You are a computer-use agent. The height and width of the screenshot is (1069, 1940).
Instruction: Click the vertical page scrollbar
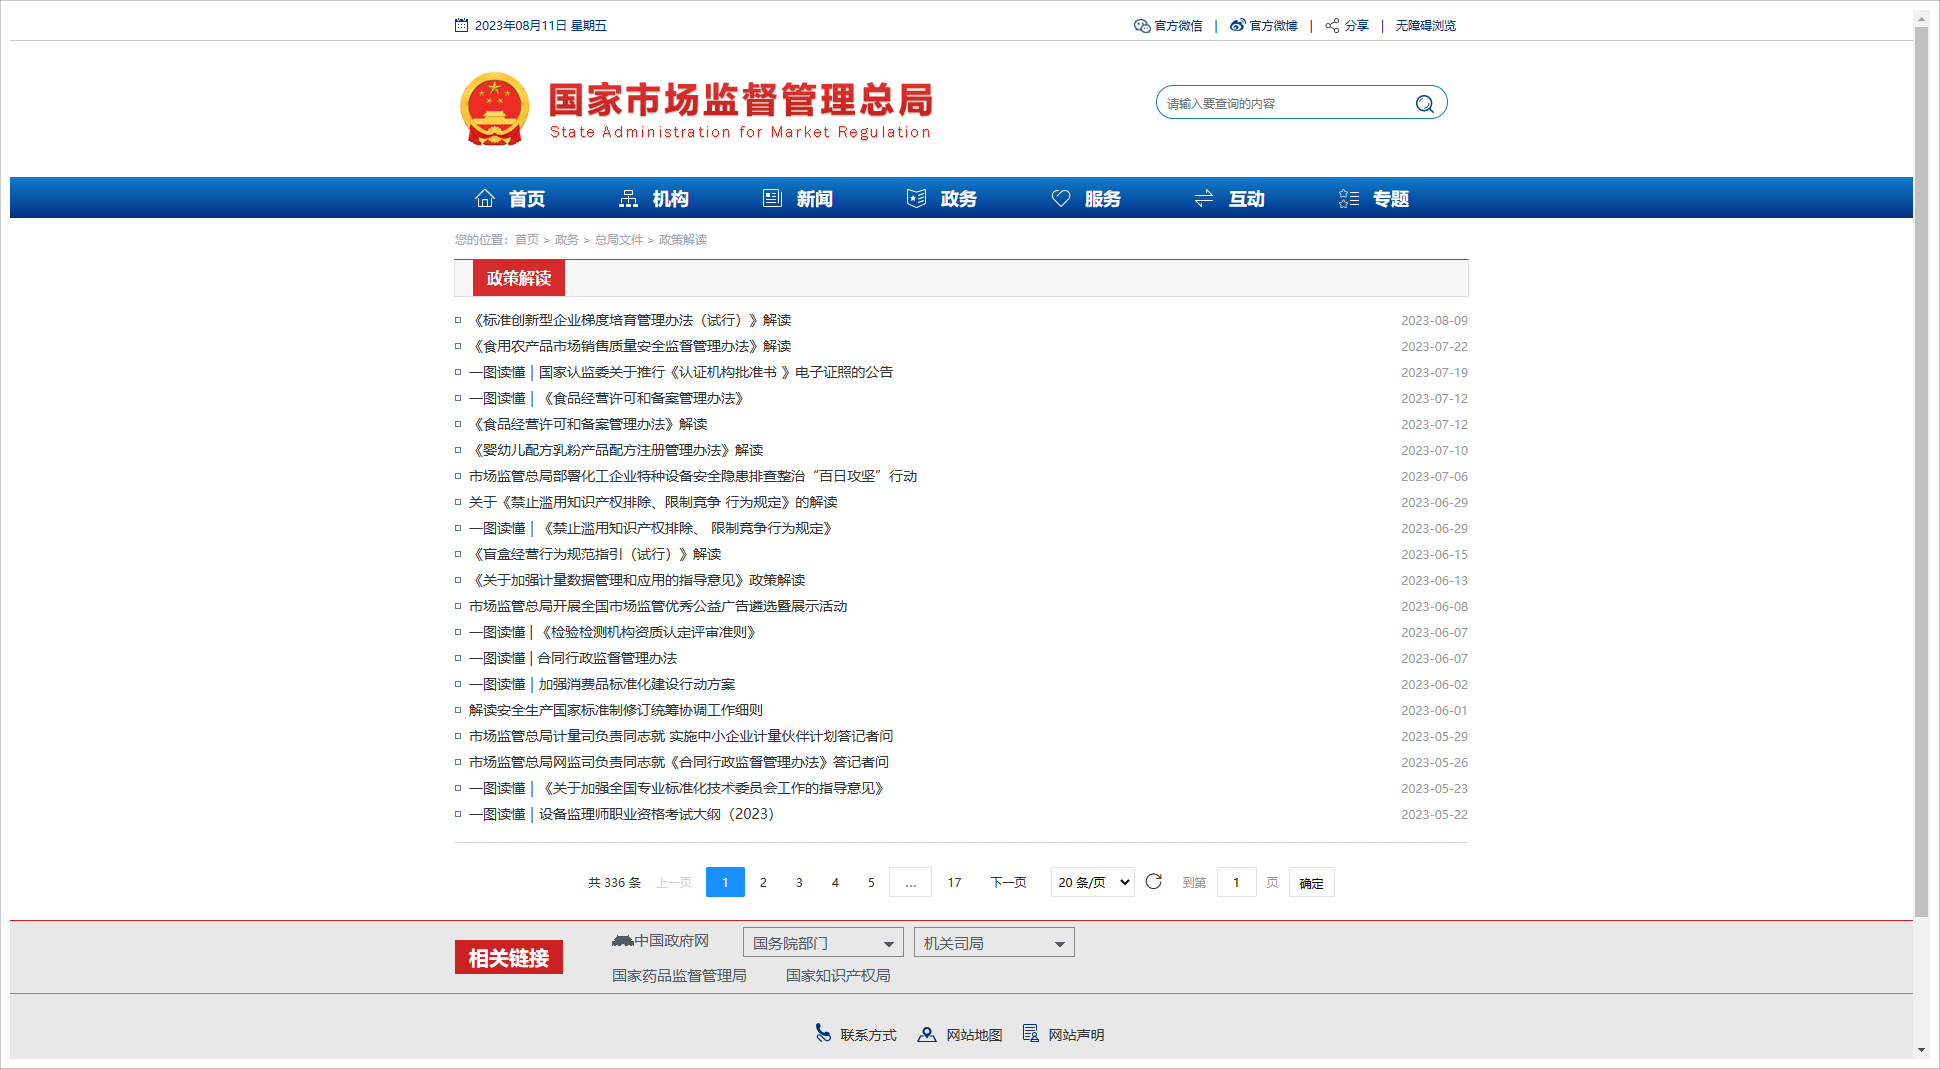click(1921, 470)
